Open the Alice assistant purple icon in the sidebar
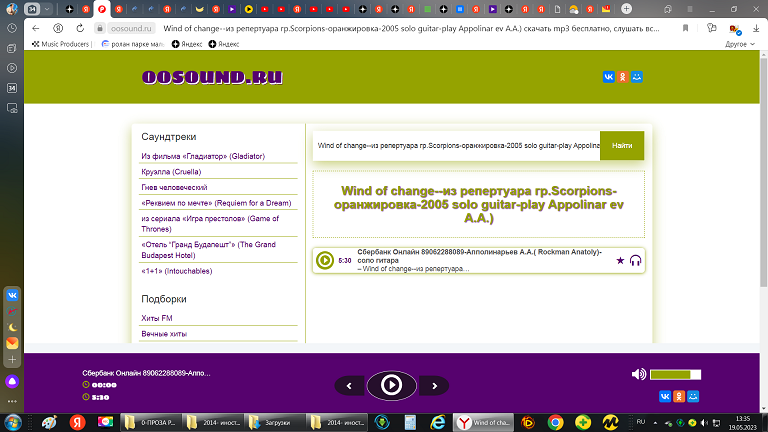Screen dimensions: 768x432 coord(12,382)
